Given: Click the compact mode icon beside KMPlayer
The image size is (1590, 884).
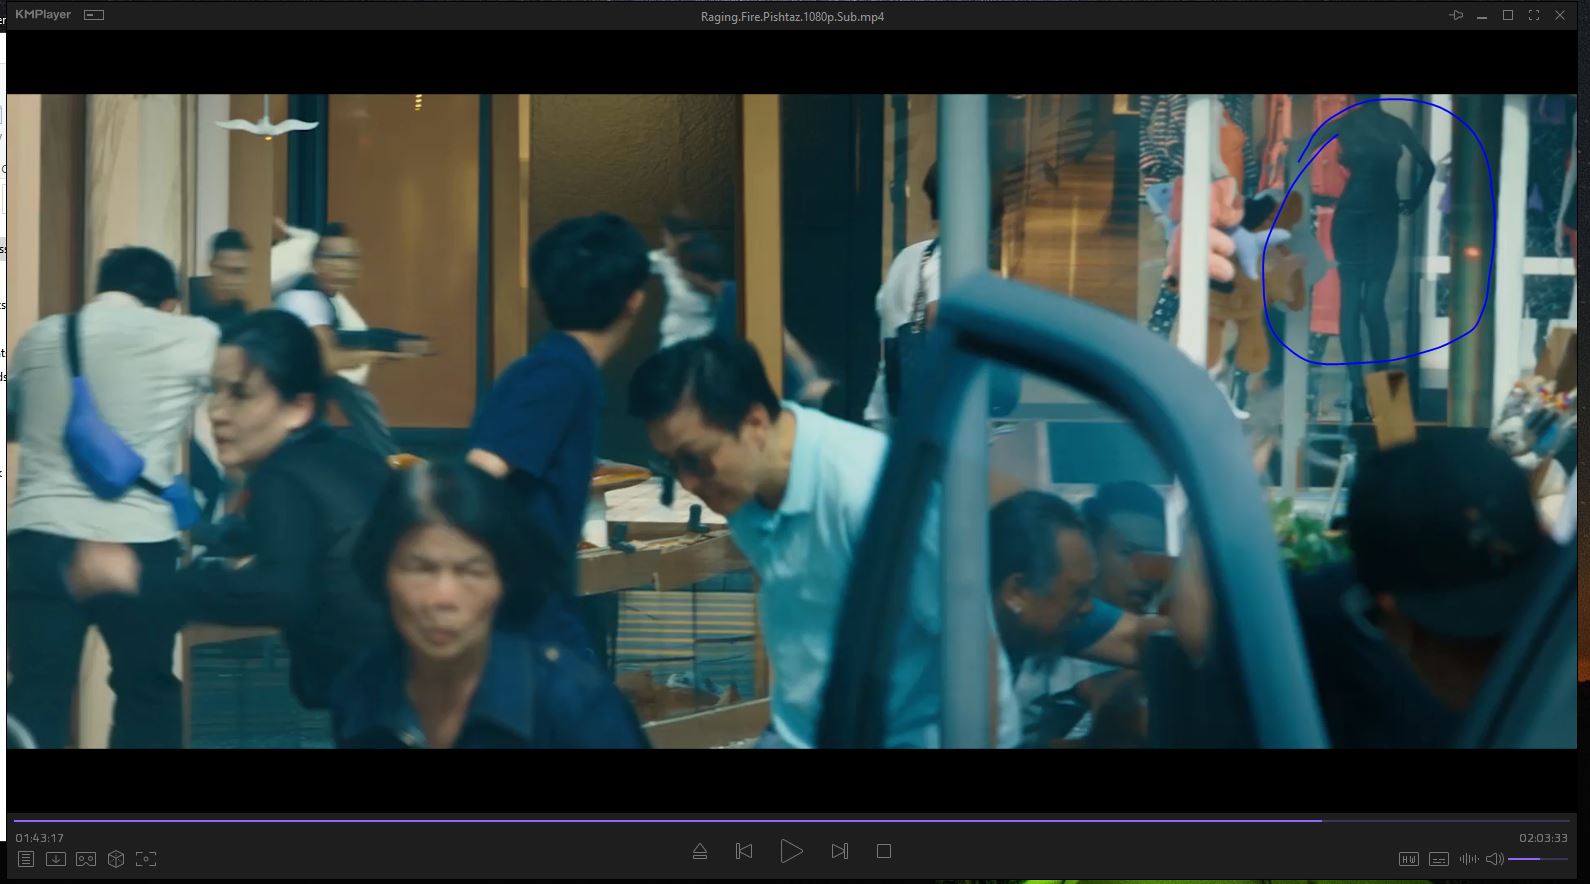Looking at the screenshot, I should click(94, 15).
